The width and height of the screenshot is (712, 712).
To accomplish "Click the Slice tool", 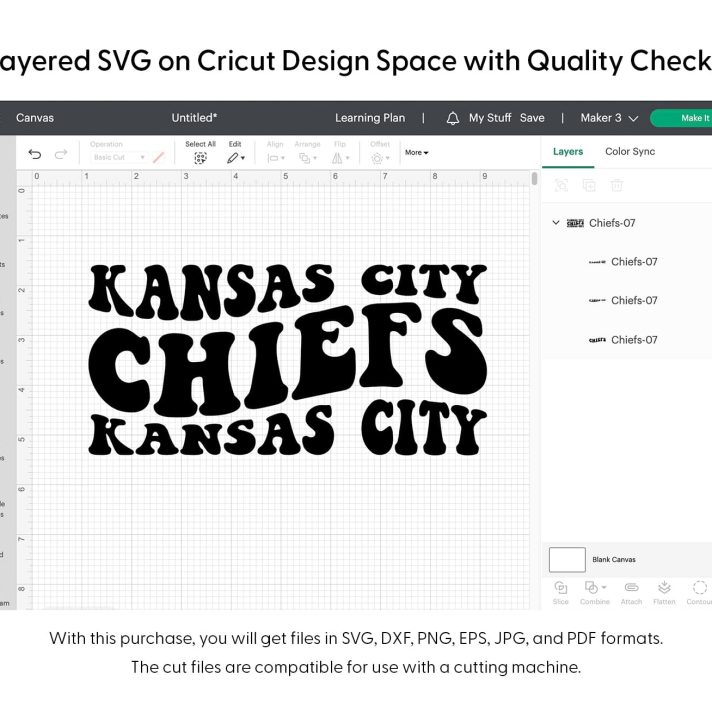I will (x=560, y=593).
